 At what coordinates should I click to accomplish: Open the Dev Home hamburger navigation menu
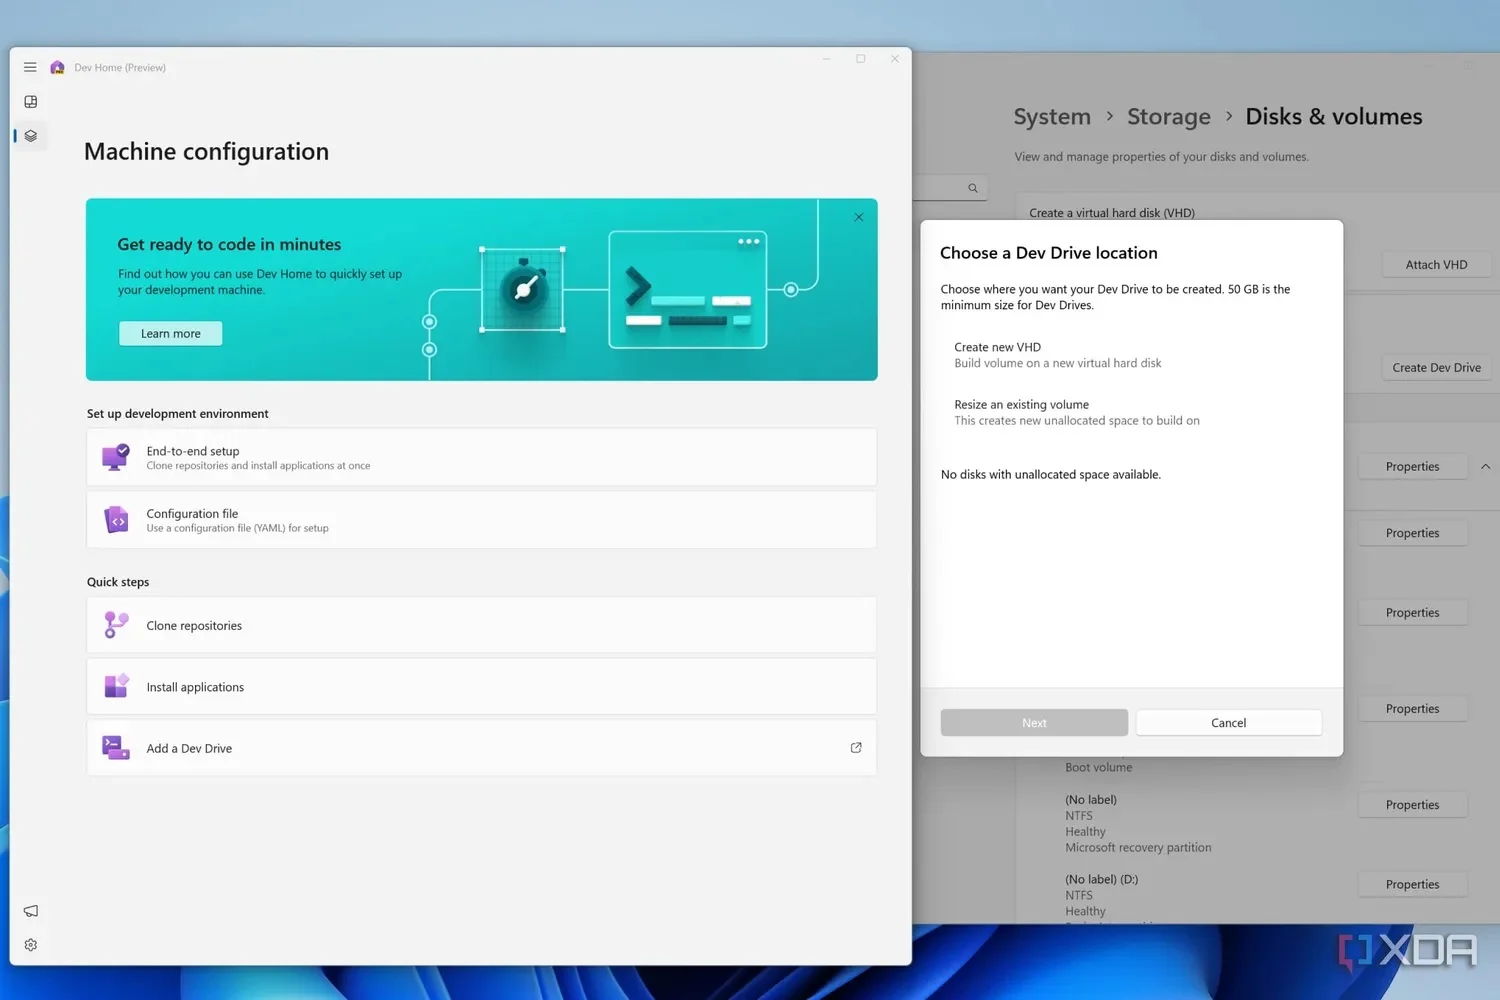30,67
